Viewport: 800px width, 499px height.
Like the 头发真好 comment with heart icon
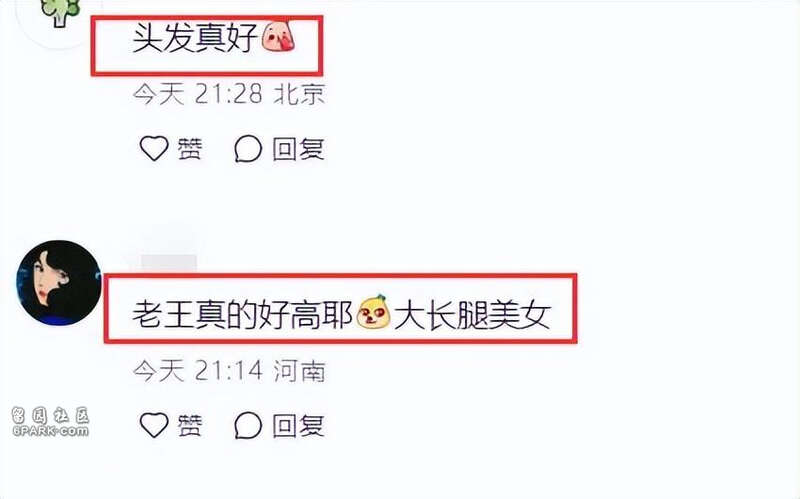[154, 148]
